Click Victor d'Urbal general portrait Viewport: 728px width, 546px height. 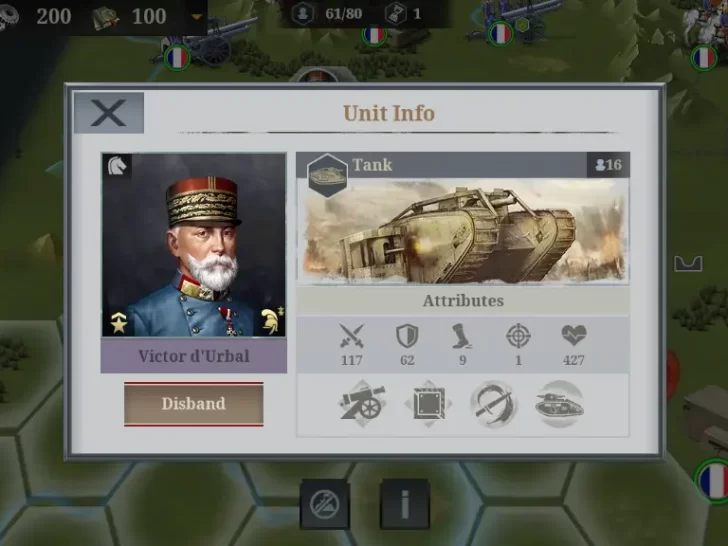(x=194, y=245)
